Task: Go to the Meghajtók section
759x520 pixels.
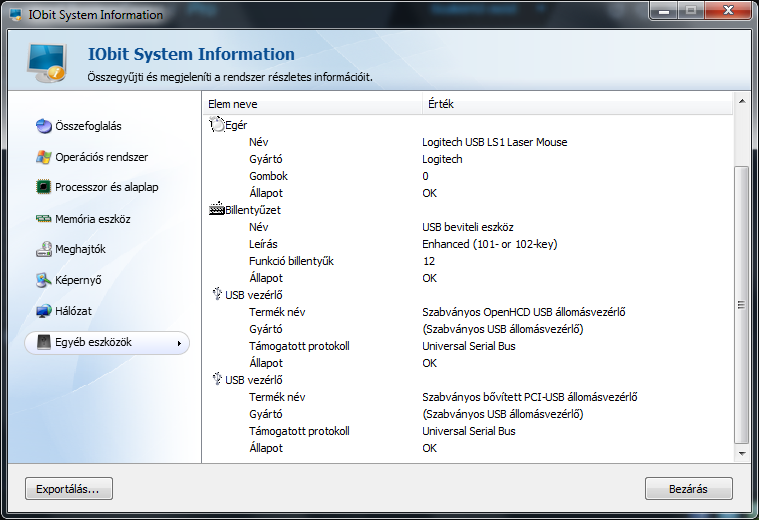Action: pos(80,249)
